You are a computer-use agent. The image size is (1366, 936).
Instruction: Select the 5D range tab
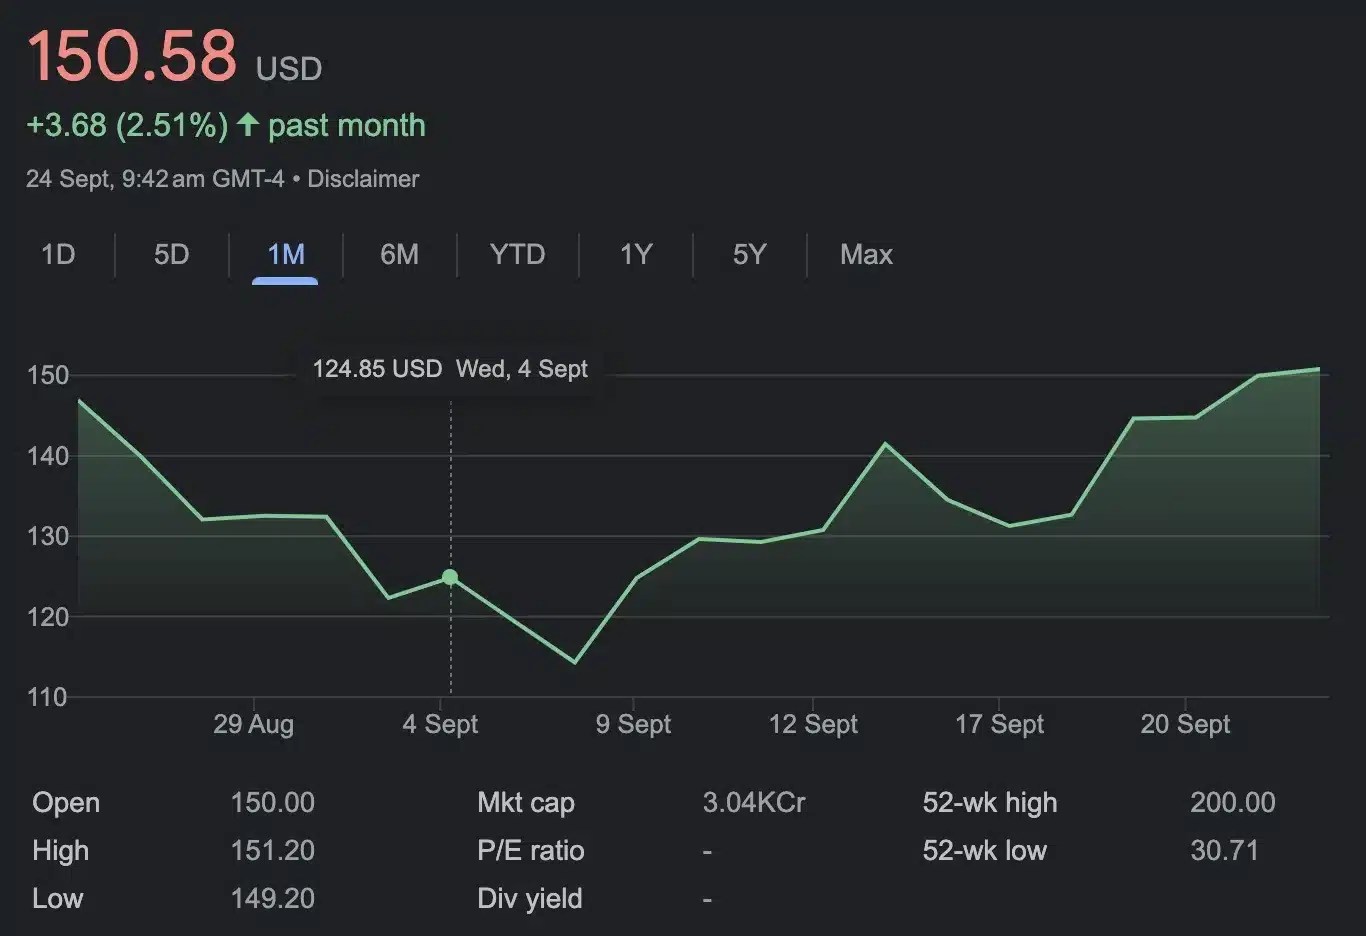(x=172, y=255)
